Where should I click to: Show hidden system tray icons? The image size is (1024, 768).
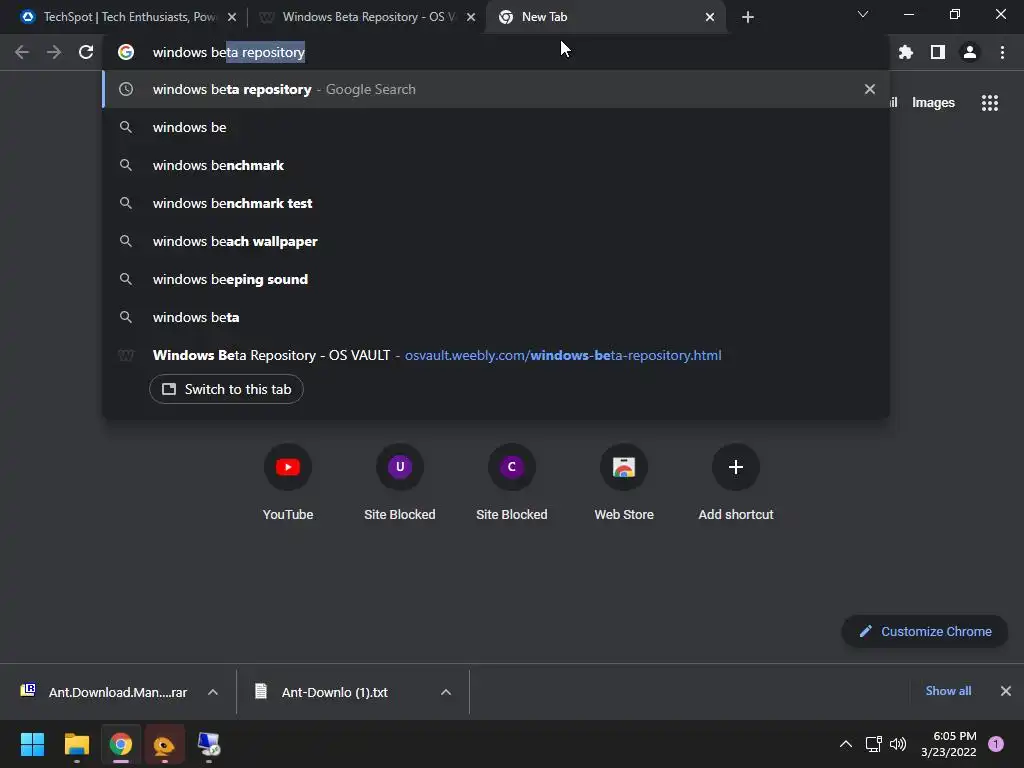pos(846,744)
